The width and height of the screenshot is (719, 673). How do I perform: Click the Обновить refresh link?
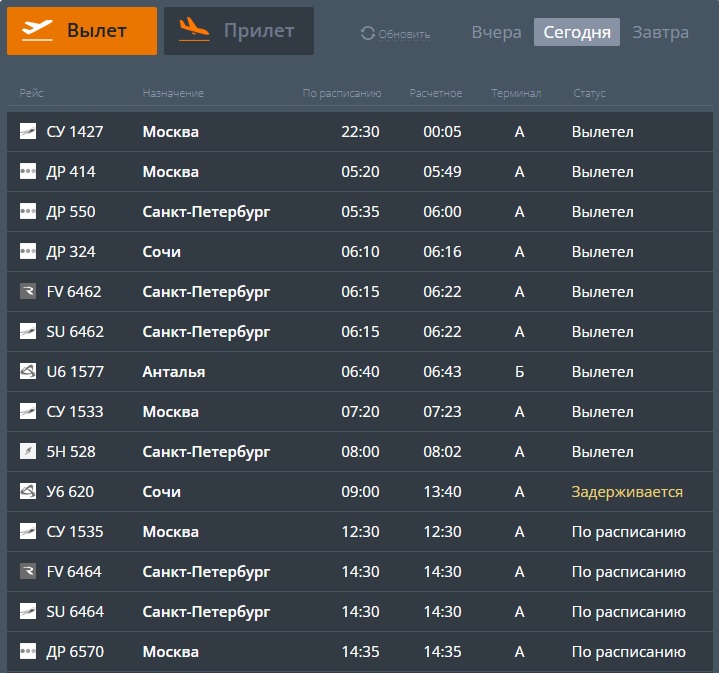click(404, 34)
